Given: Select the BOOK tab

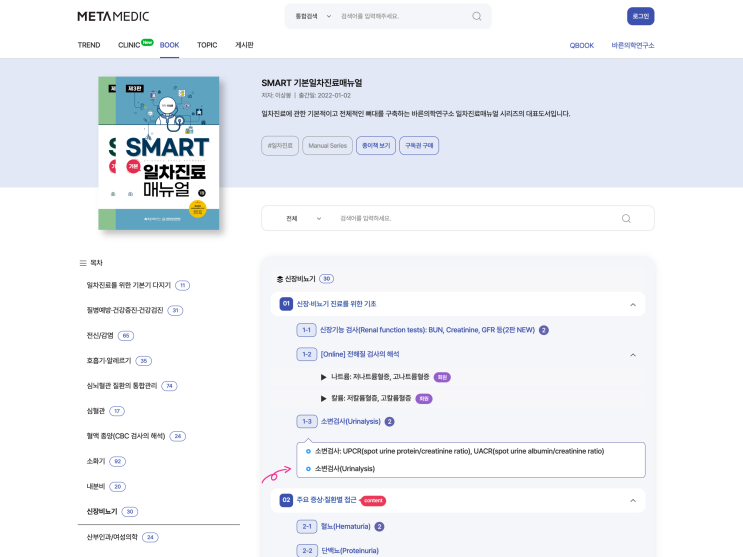Looking at the screenshot, I should [x=169, y=45].
